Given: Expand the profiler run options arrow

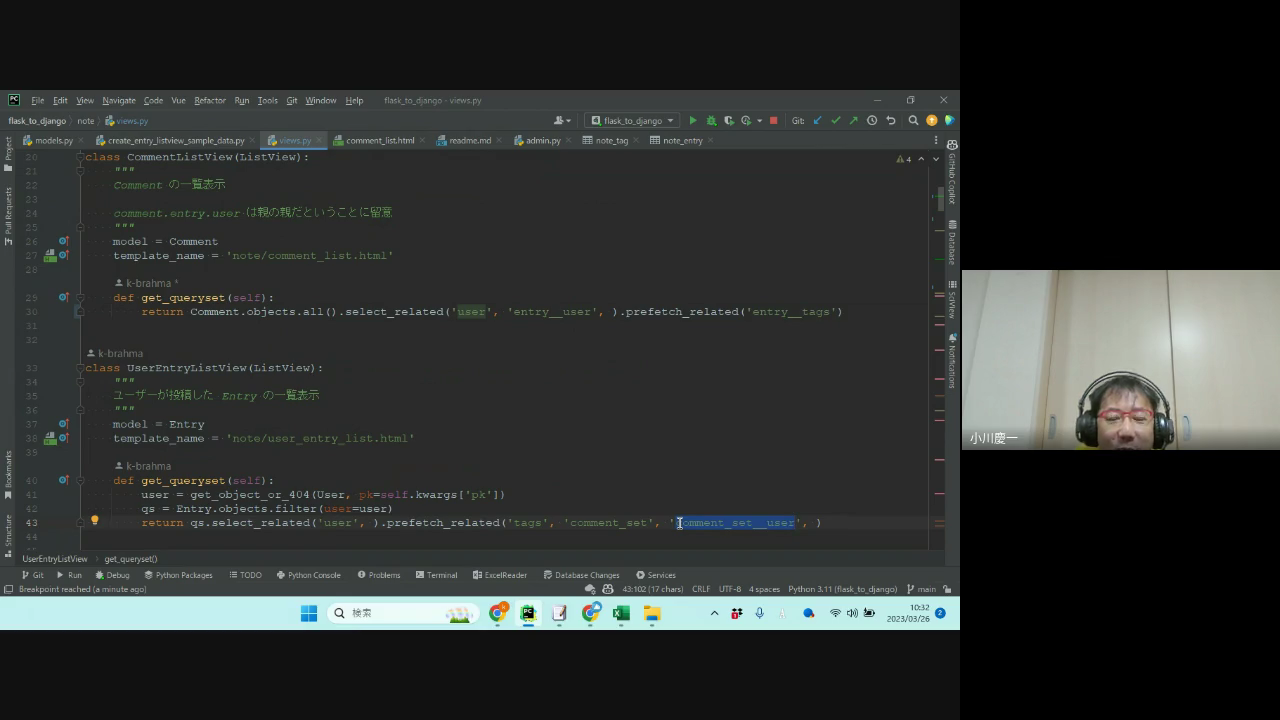Looking at the screenshot, I should 759,121.
